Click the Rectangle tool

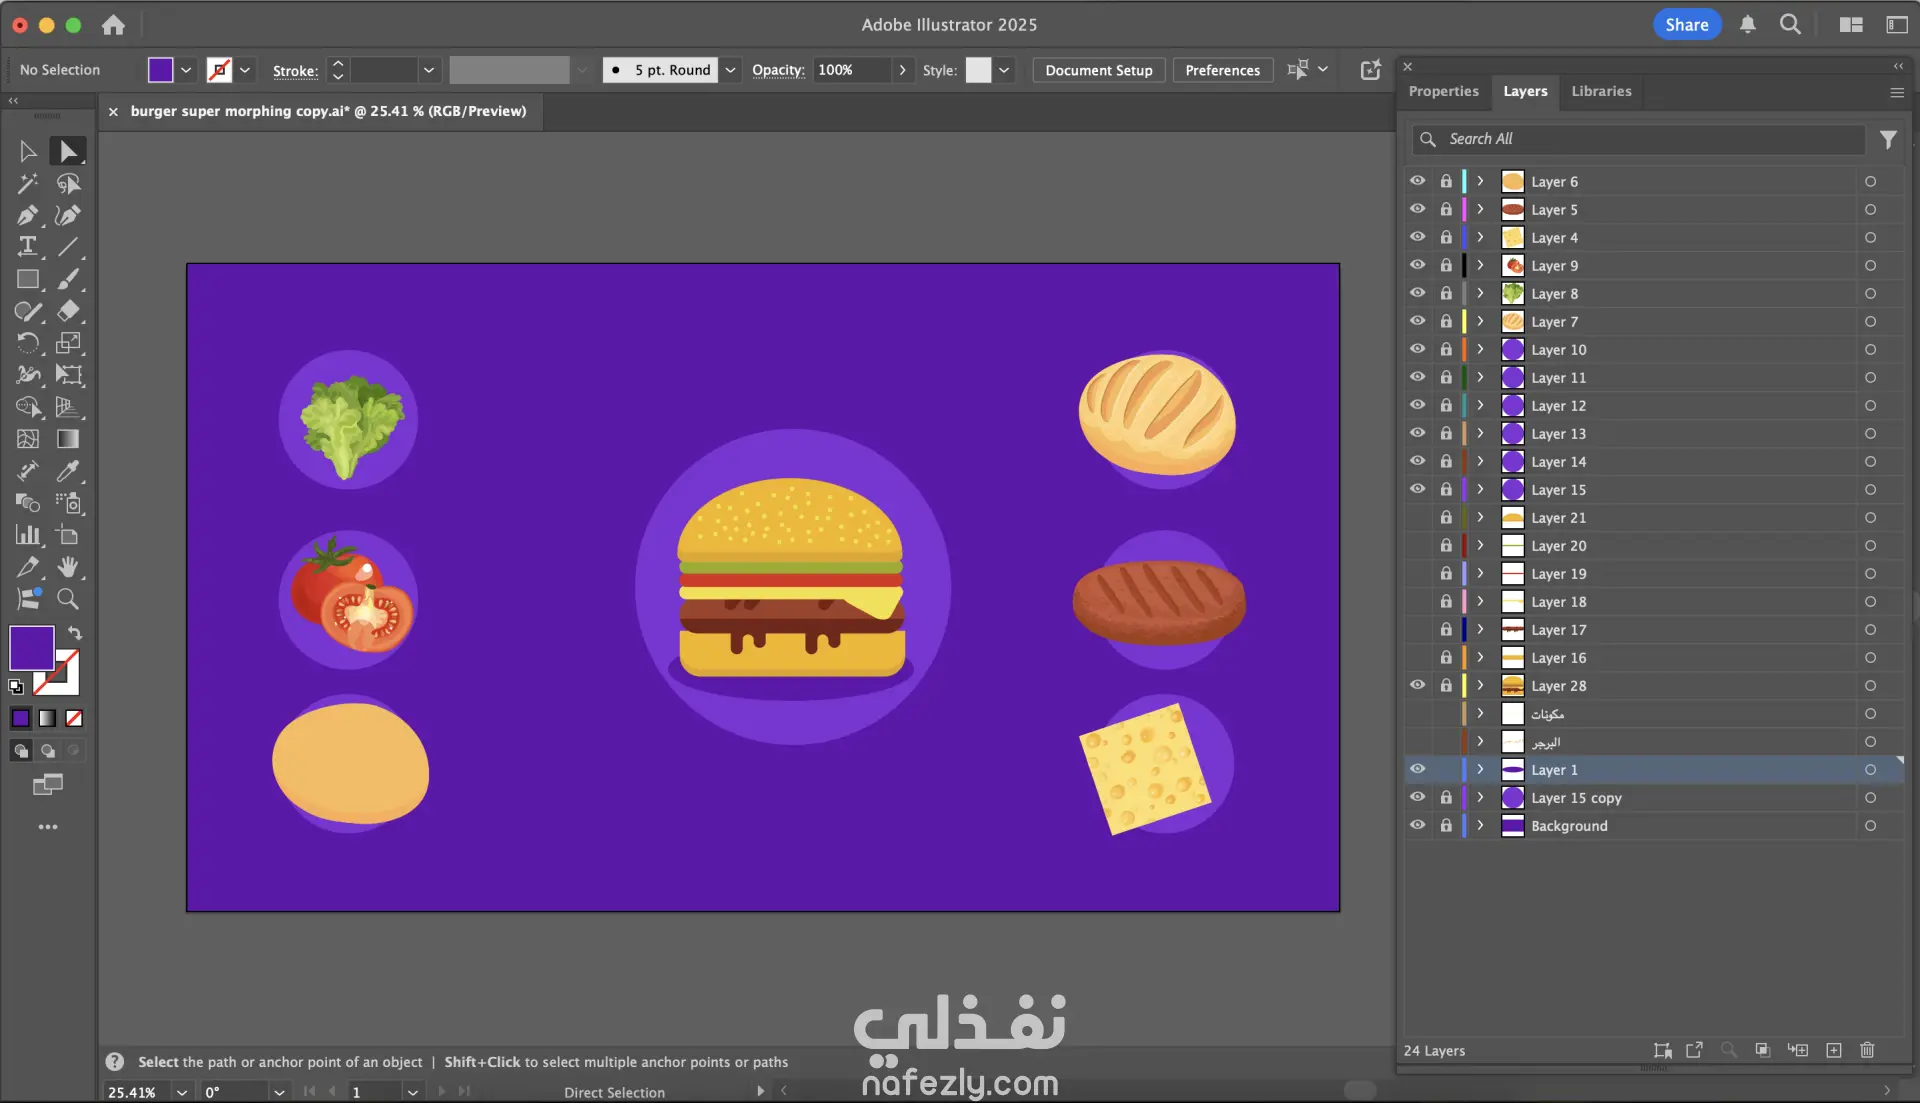pos(27,279)
